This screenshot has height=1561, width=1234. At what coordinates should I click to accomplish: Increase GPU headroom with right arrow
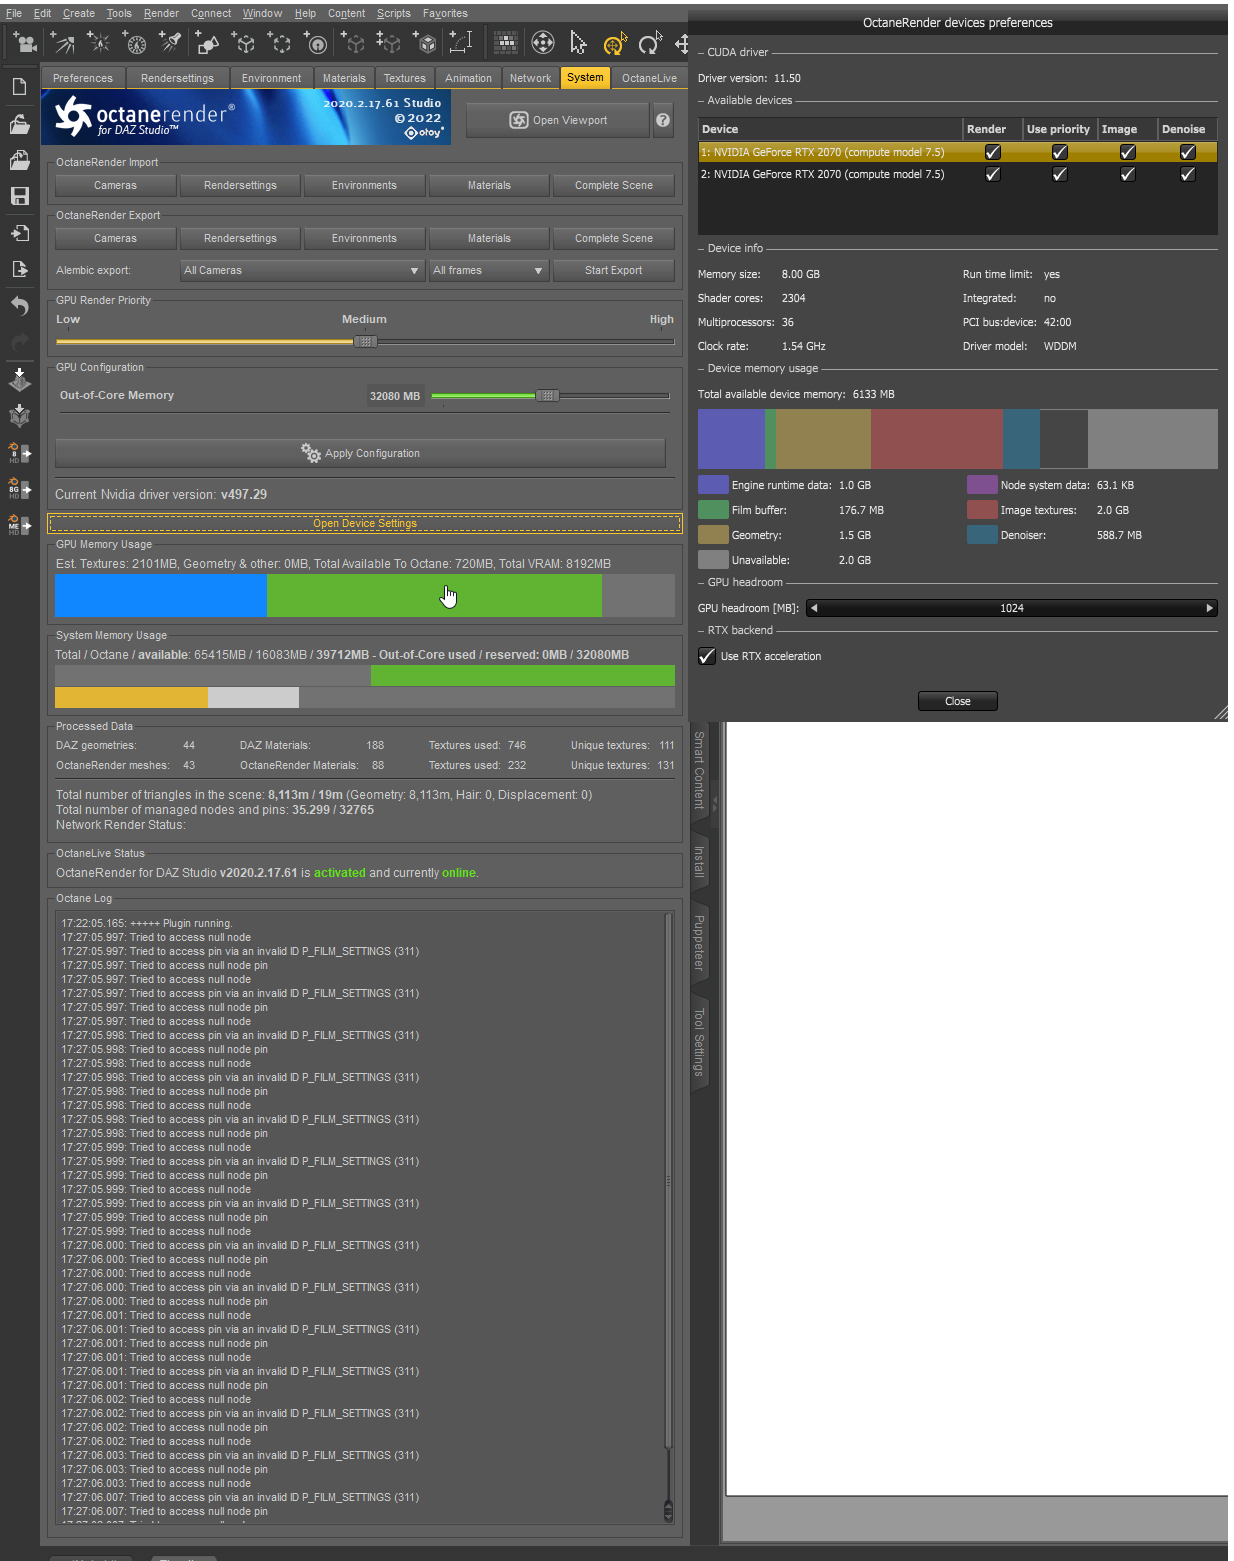pos(1209,608)
